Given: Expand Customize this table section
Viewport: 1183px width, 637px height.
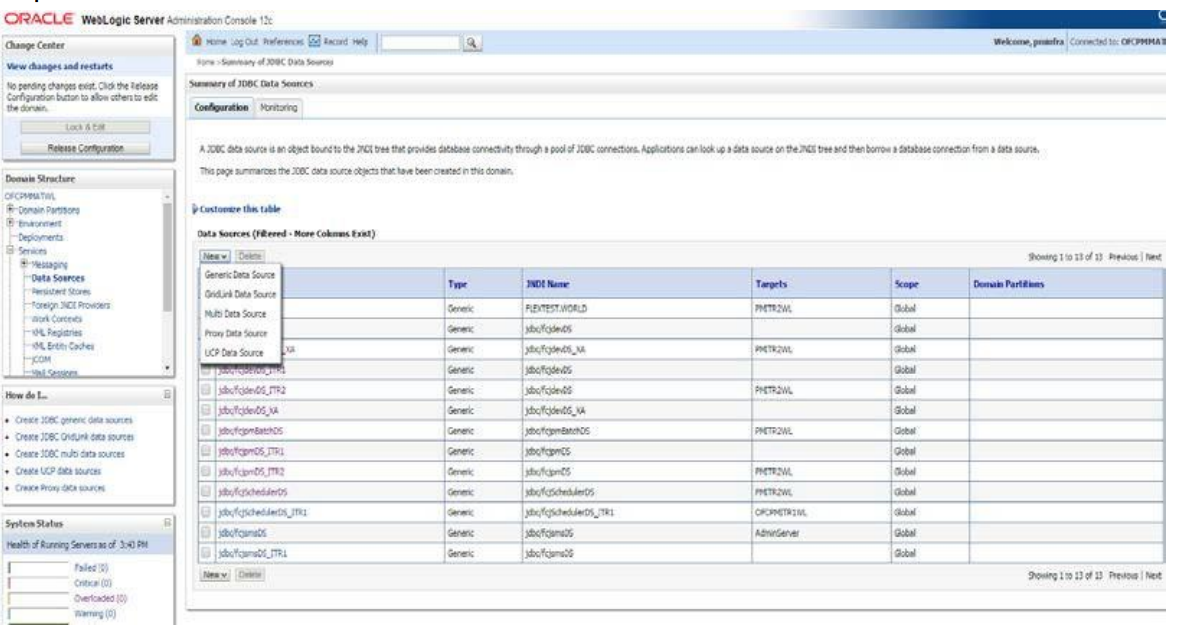Looking at the screenshot, I should (237, 209).
